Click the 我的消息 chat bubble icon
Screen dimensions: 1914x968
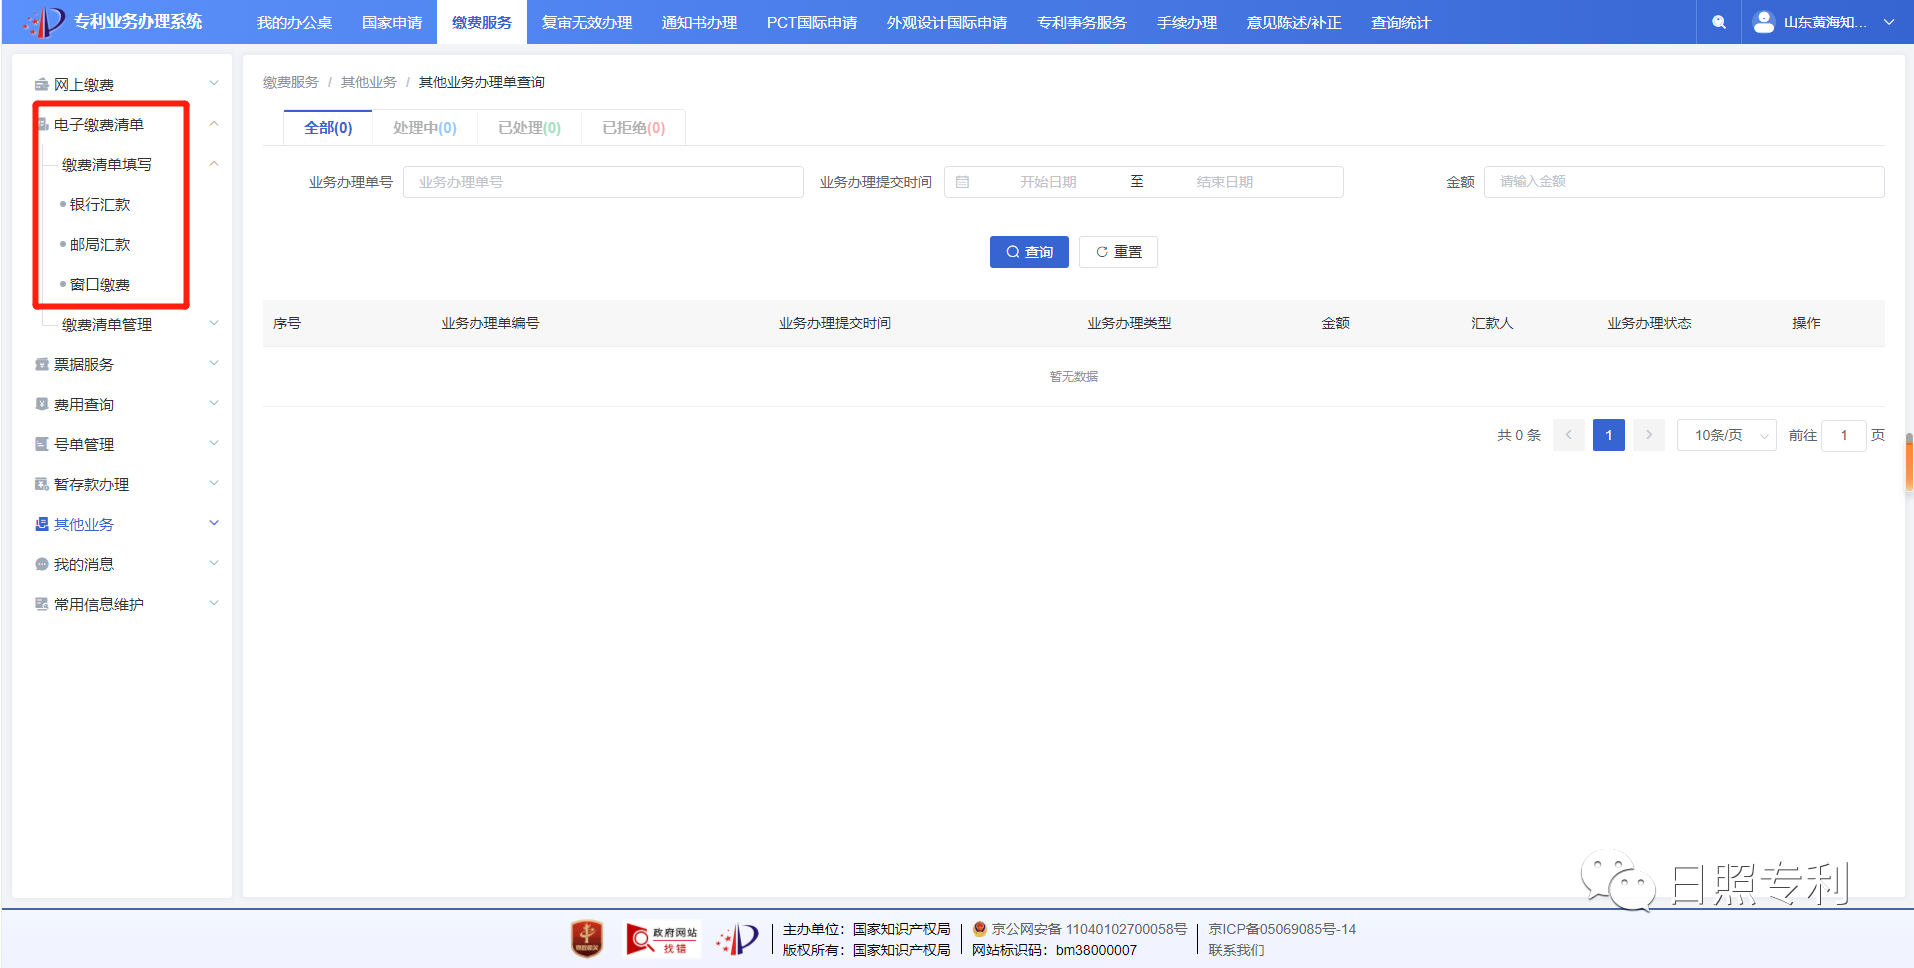(x=42, y=565)
